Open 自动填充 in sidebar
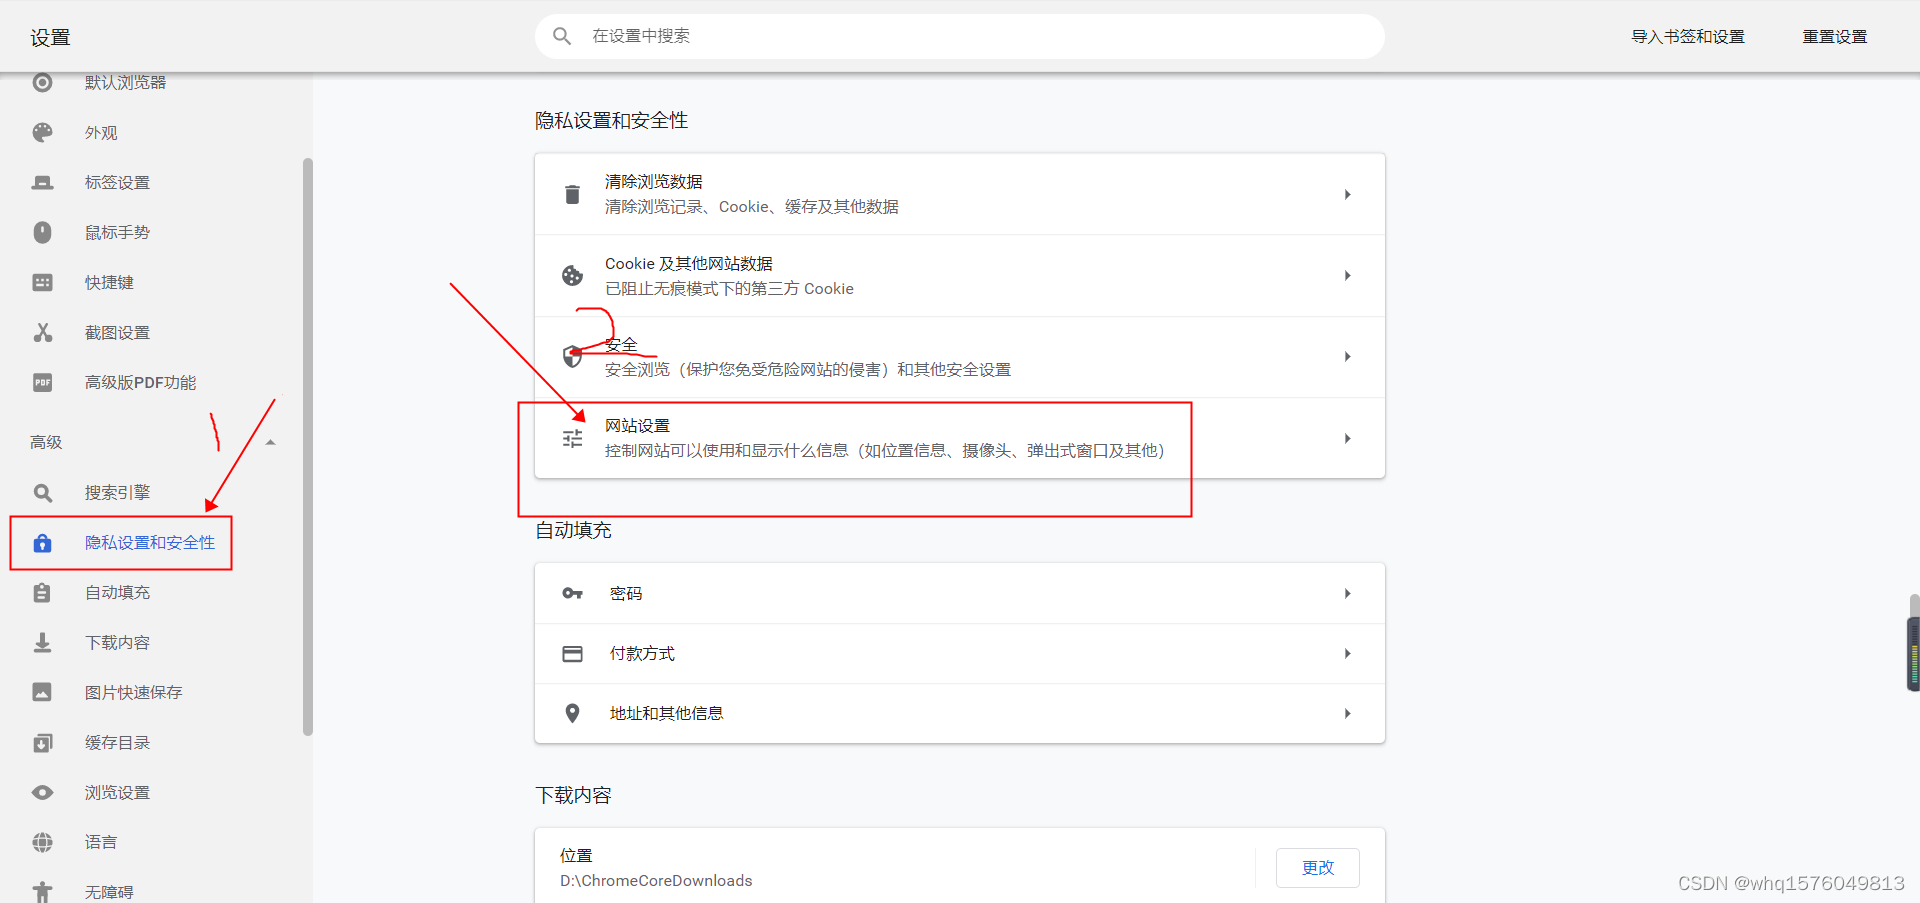Image resolution: width=1920 pixels, height=903 pixels. coord(117,592)
